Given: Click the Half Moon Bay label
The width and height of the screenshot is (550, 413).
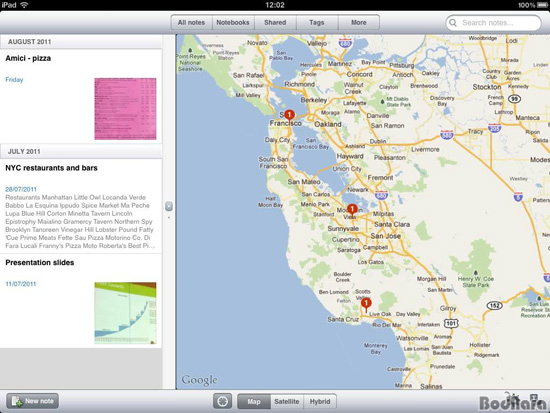Looking at the screenshot, I should coord(270,202).
